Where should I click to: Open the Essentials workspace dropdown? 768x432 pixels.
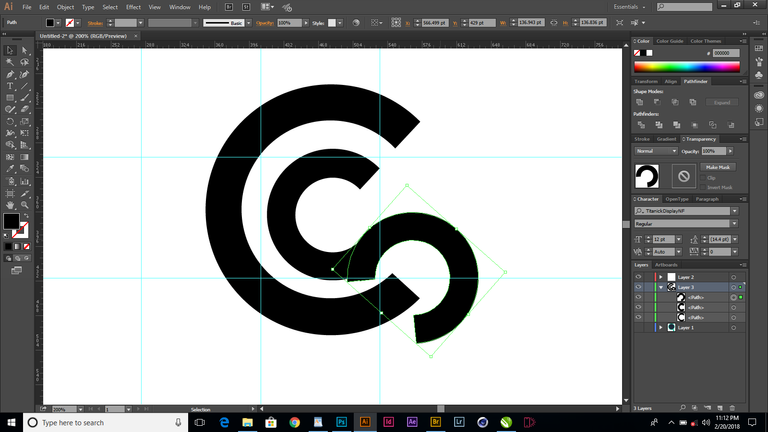(629, 7)
